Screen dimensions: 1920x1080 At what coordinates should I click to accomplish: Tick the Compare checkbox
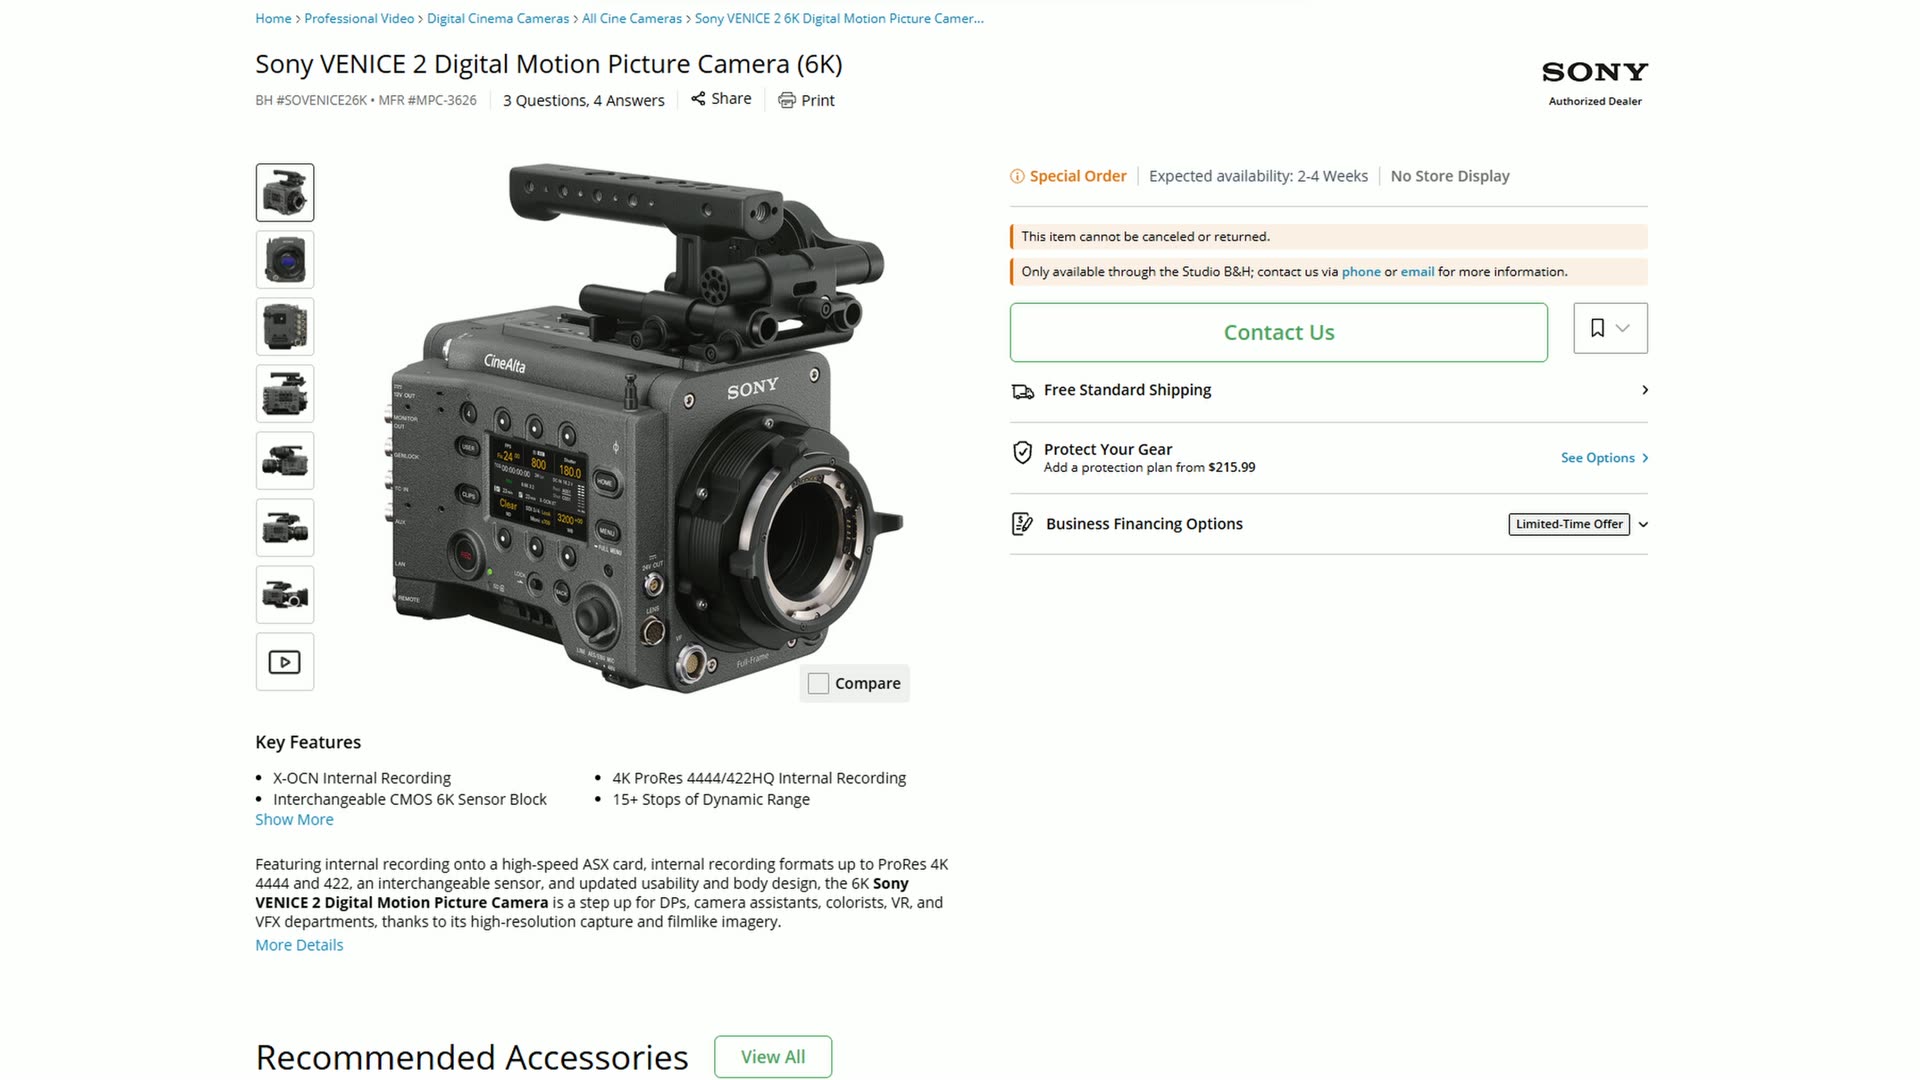coord(818,684)
